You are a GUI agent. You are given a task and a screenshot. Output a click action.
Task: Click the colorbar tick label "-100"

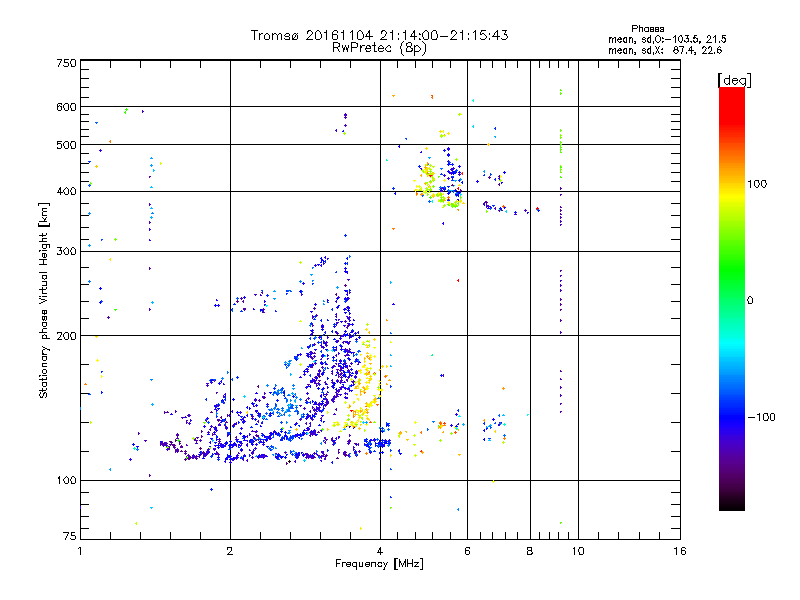(761, 417)
